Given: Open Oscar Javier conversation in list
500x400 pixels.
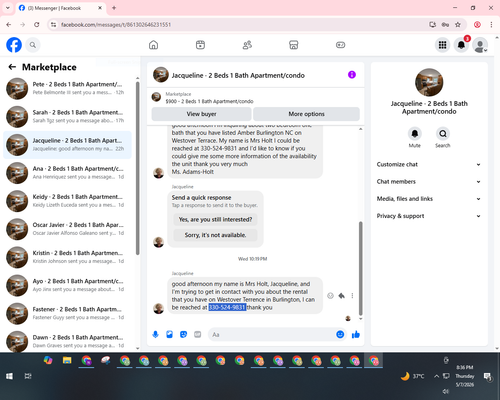Looking at the screenshot, I should click(67, 229).
